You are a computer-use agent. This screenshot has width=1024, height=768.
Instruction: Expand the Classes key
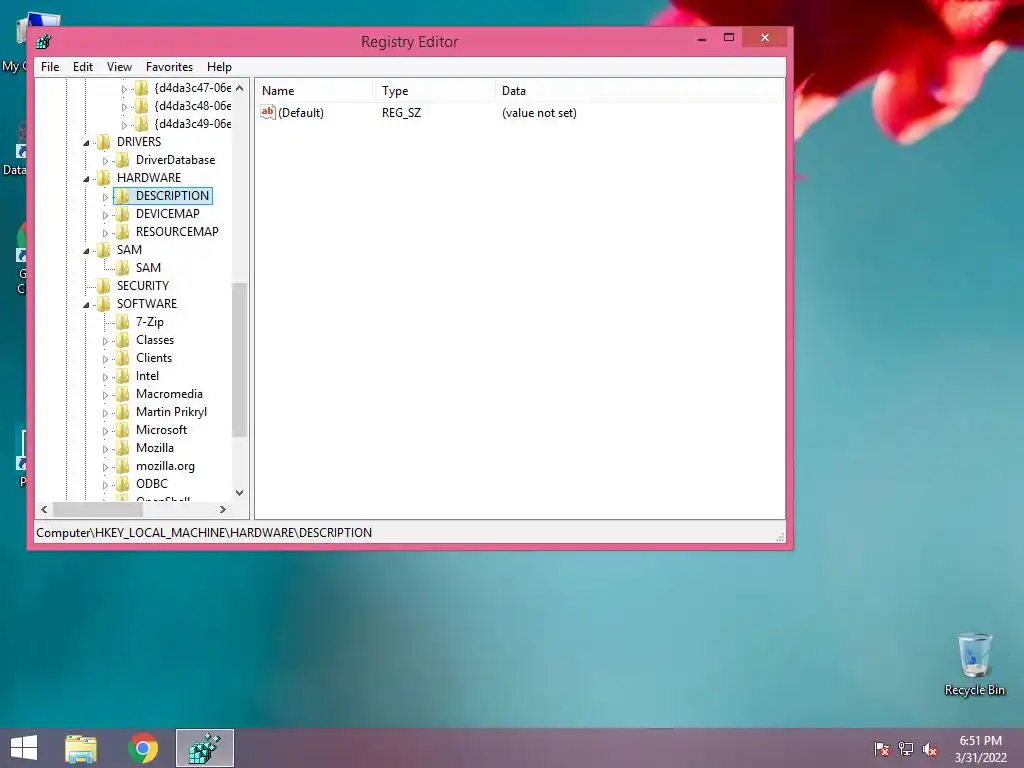[105, 341]
